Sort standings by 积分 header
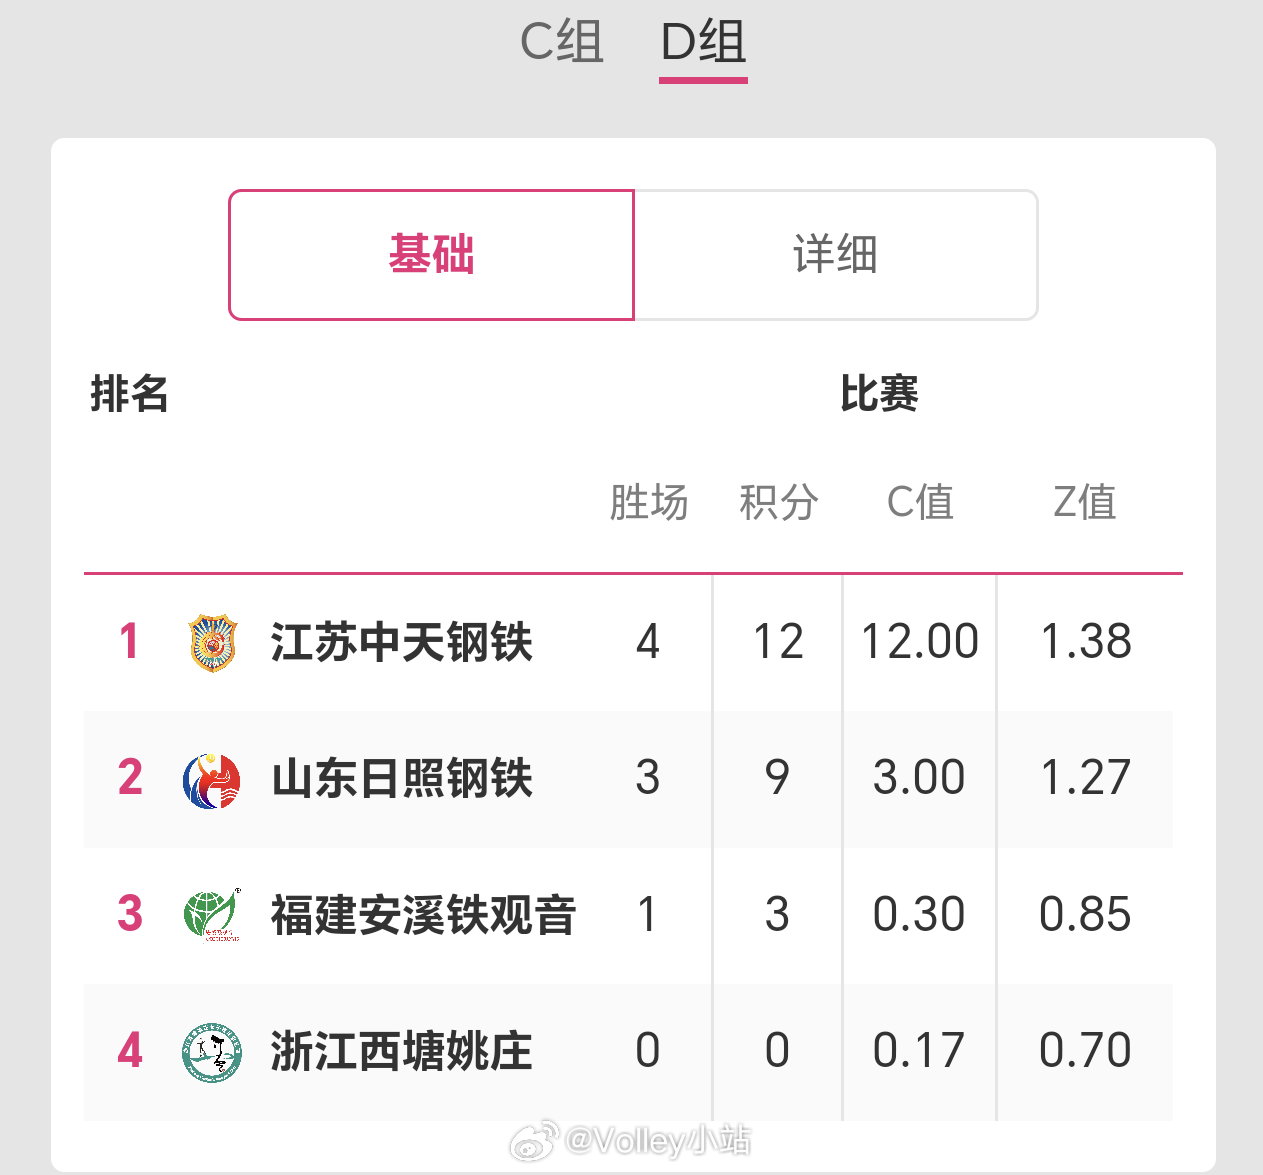This screenshot has height=1175, width=1263. pos(779,503)
